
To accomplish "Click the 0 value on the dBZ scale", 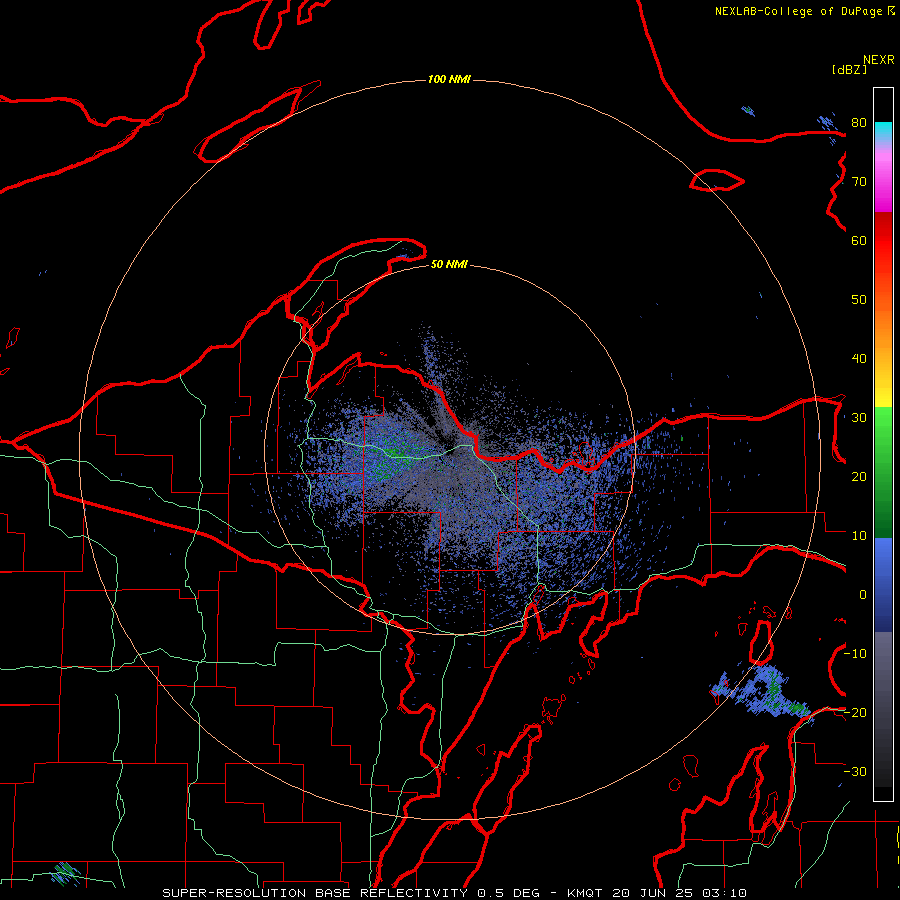I will point(863,595).
